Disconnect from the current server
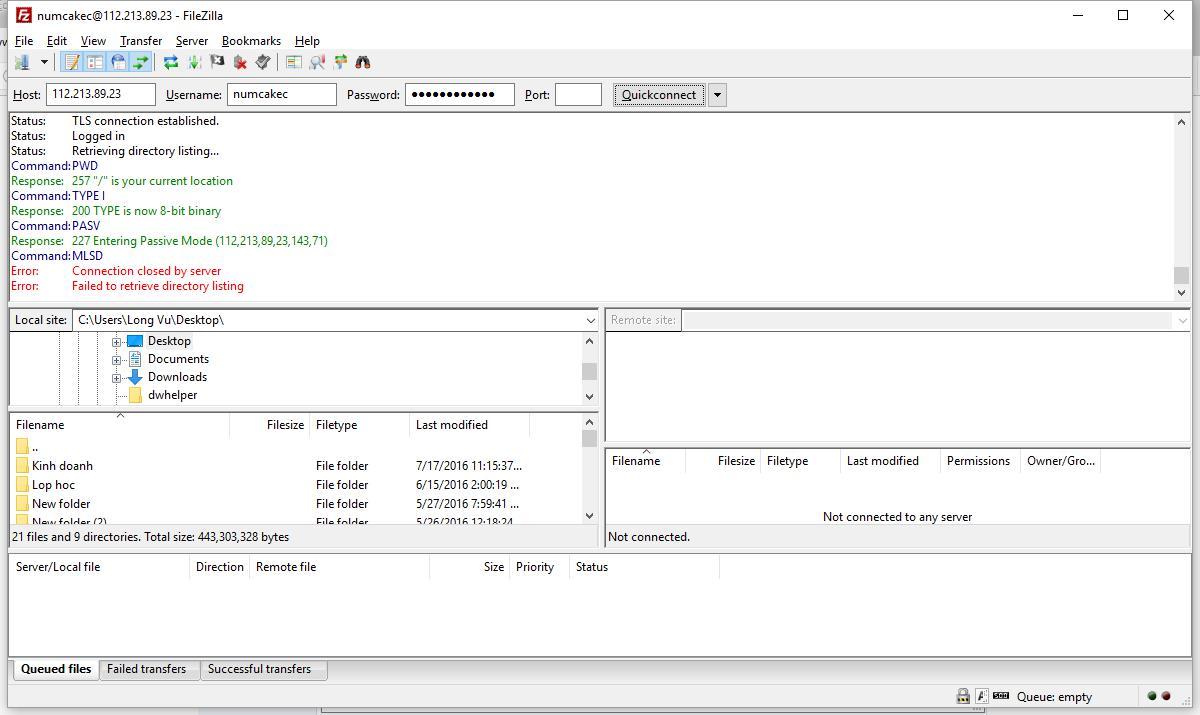The width and height of the screenshot is (1200, 715). click(240, 62)
